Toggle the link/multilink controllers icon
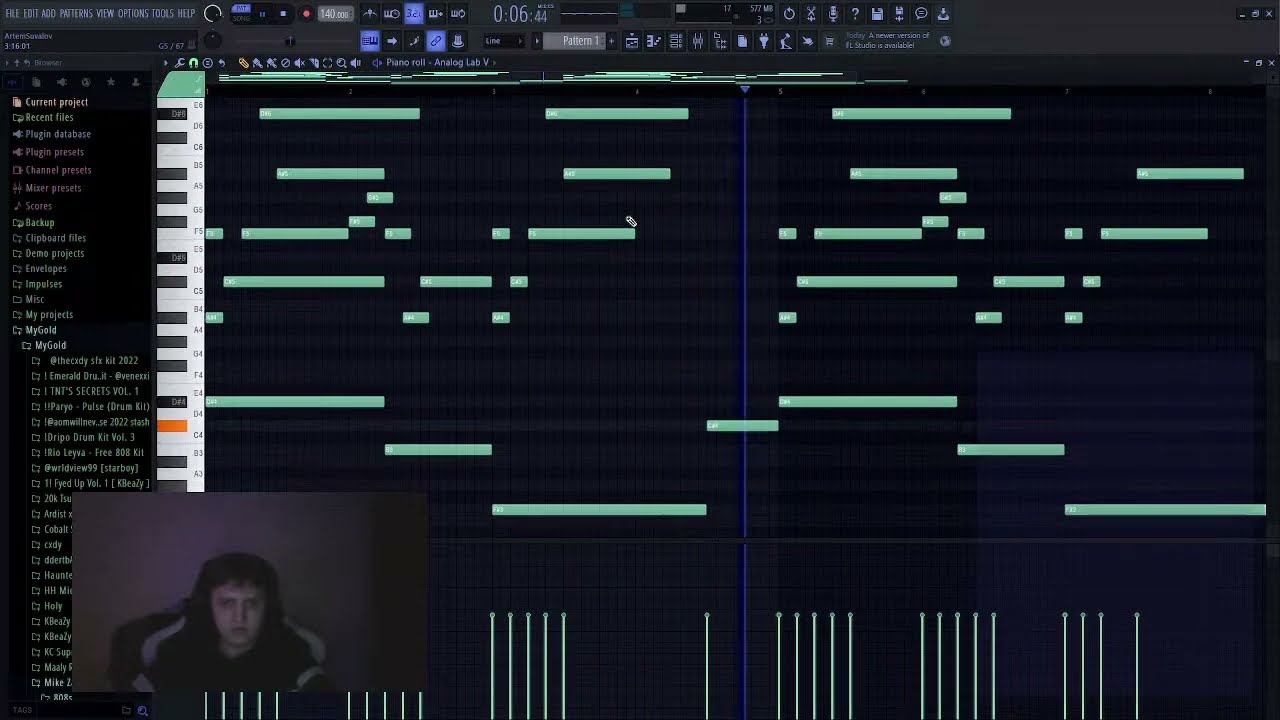Viewport: 1280px width, 720px height. pyautogui.click(x=436, y=41)
